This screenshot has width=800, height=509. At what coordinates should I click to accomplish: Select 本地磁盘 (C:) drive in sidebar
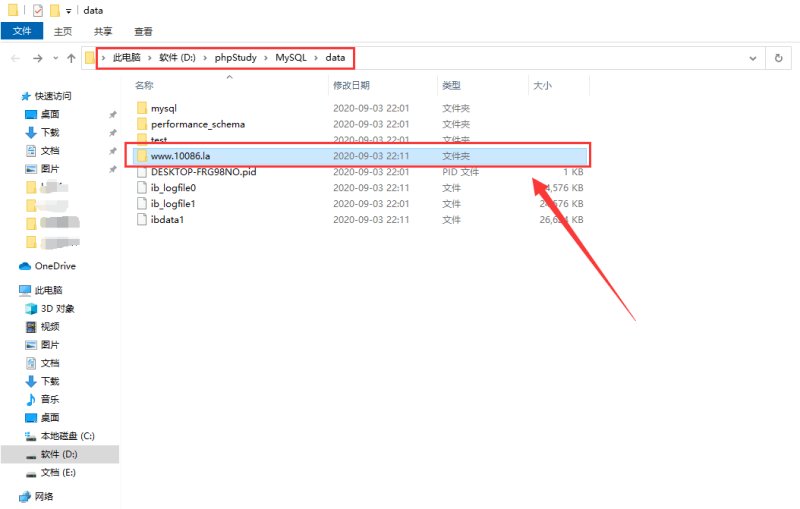click(x=60, y=436)
